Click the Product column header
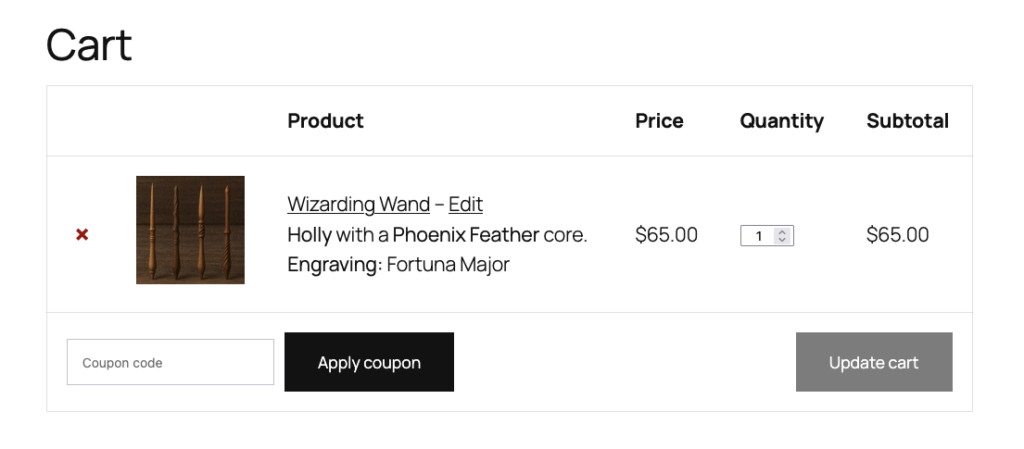Viewport: 1024px width, 449px height. pyautogui.click(x=325, y=121)
